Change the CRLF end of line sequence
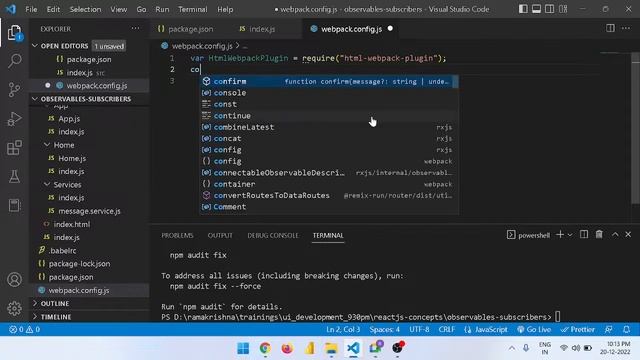This screenshot has width=640, height=360. (447, 329)
